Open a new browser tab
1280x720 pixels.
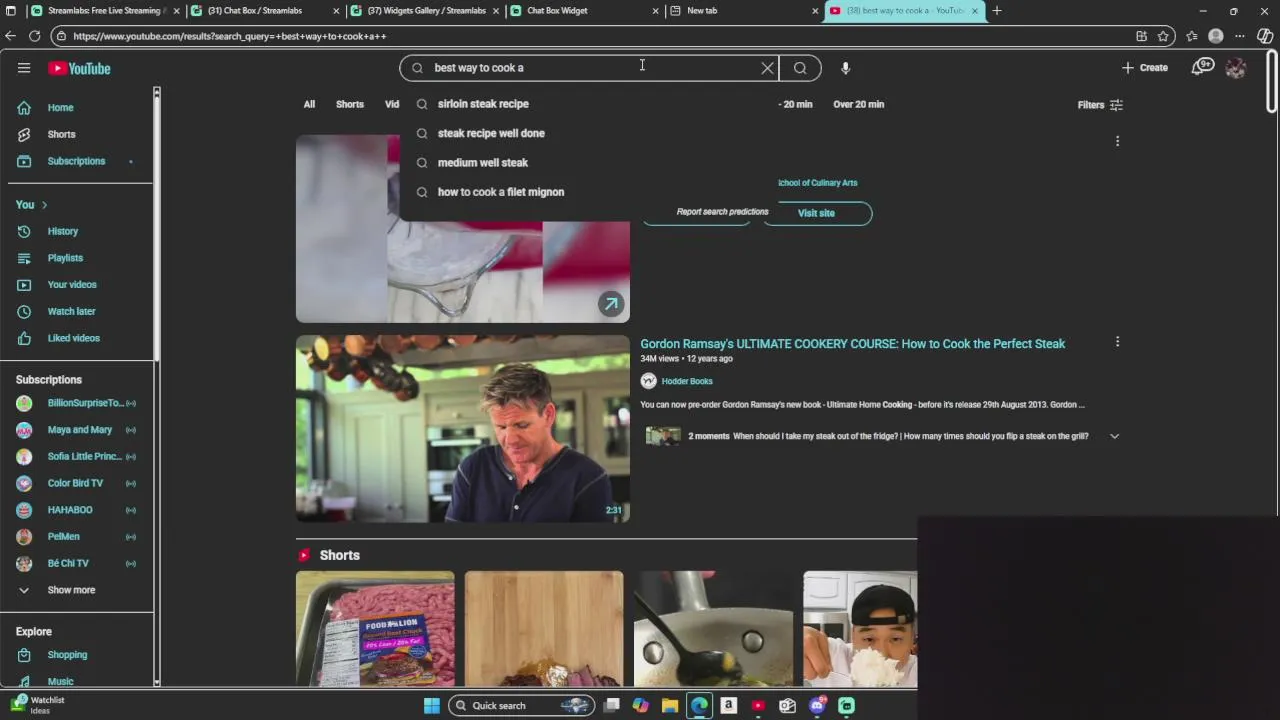[997, 11]
